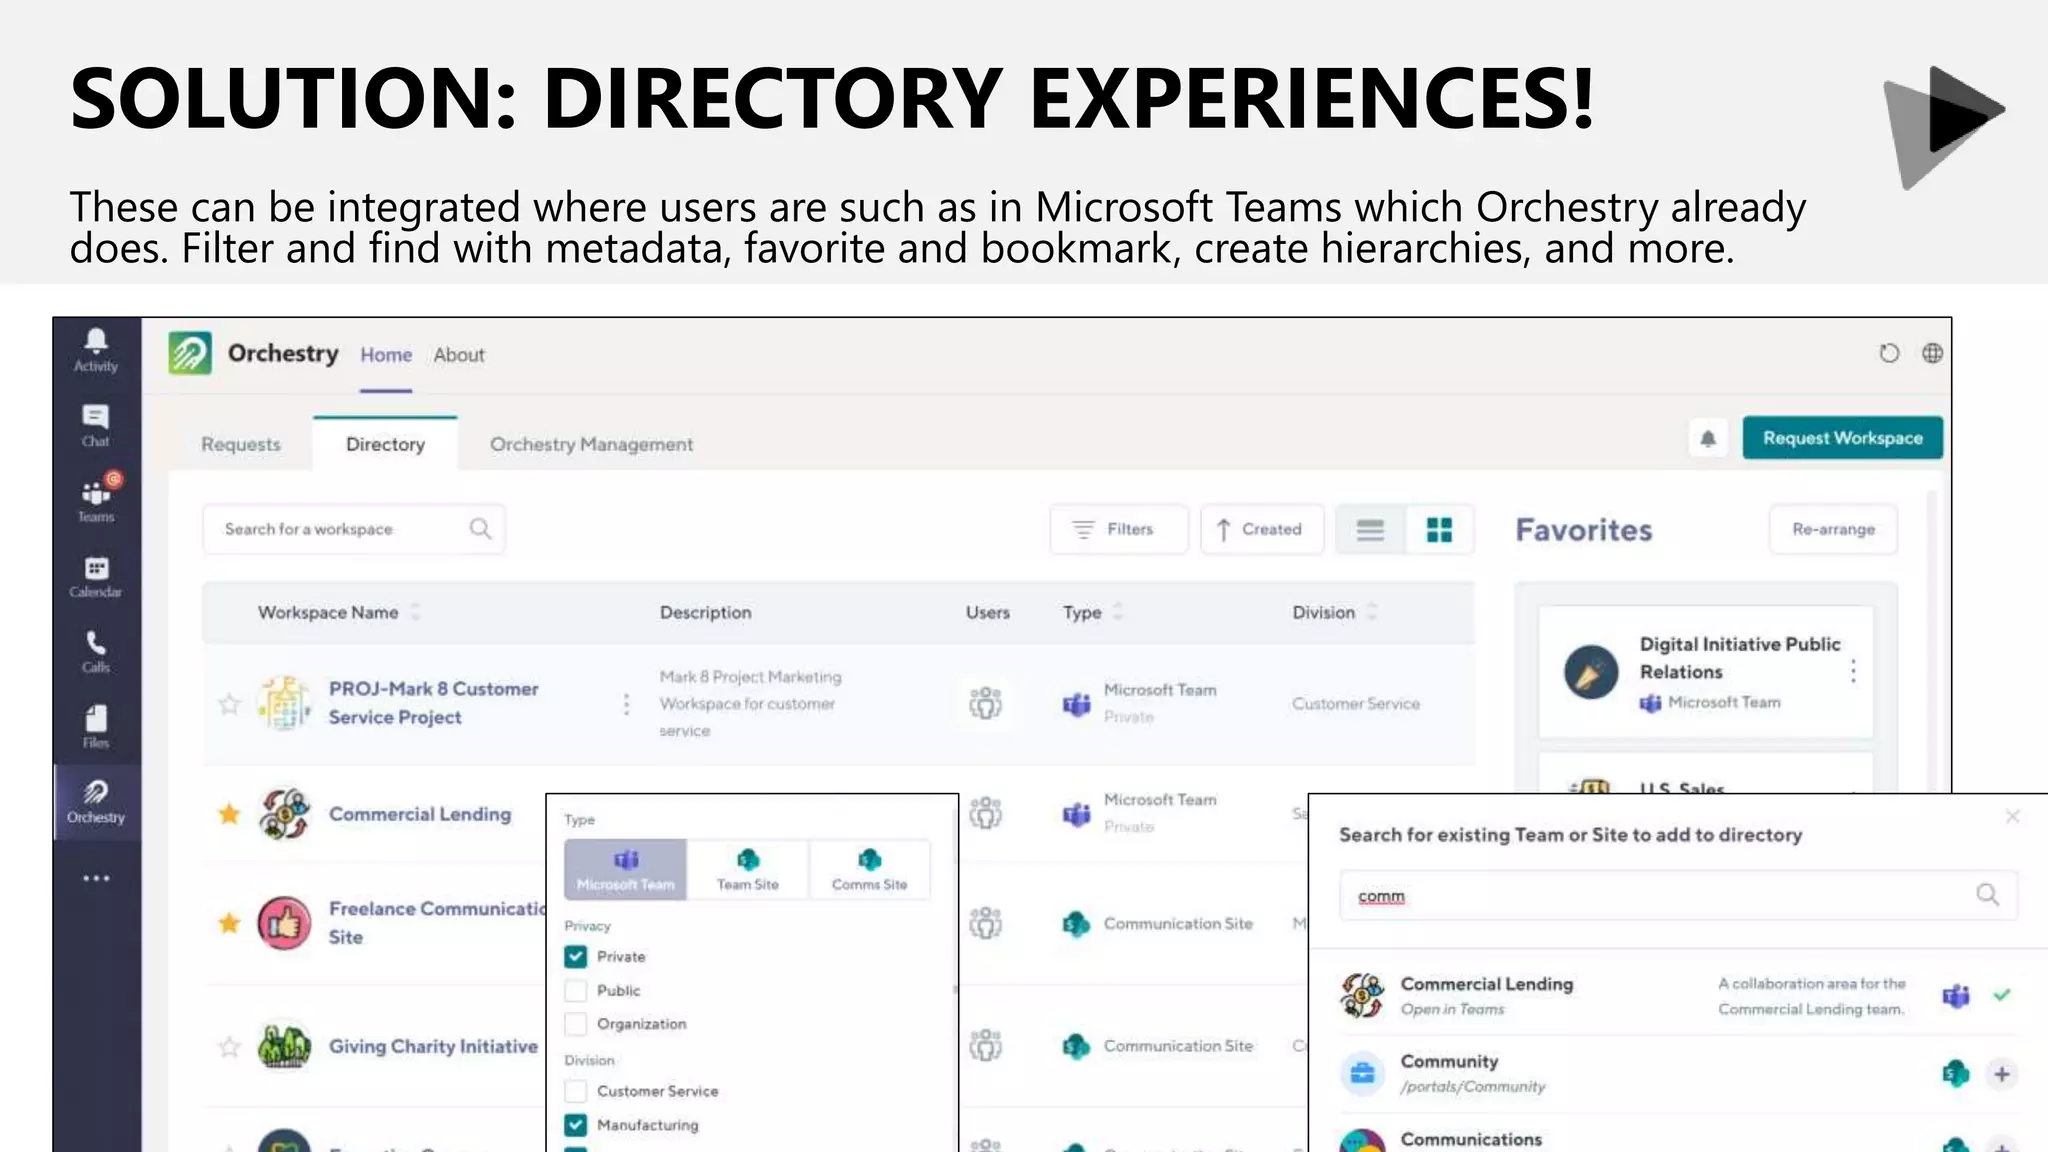The height and width of the screenshot is (1152, 2048).
Task: Open more apps ellipsis in sidebar
Action: (x=96, y=878)
